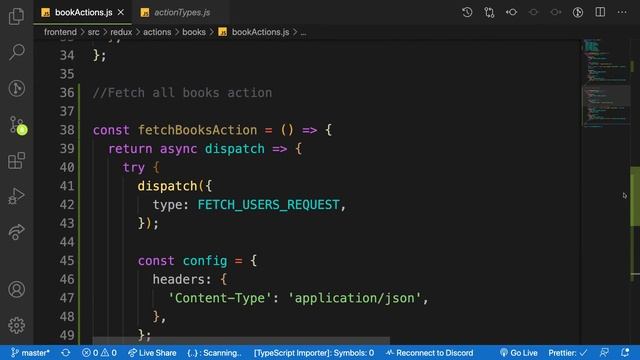Viewport: 640px width, 360px height.
Task: Open the Run and Debug view
Action: coord(16,196)
